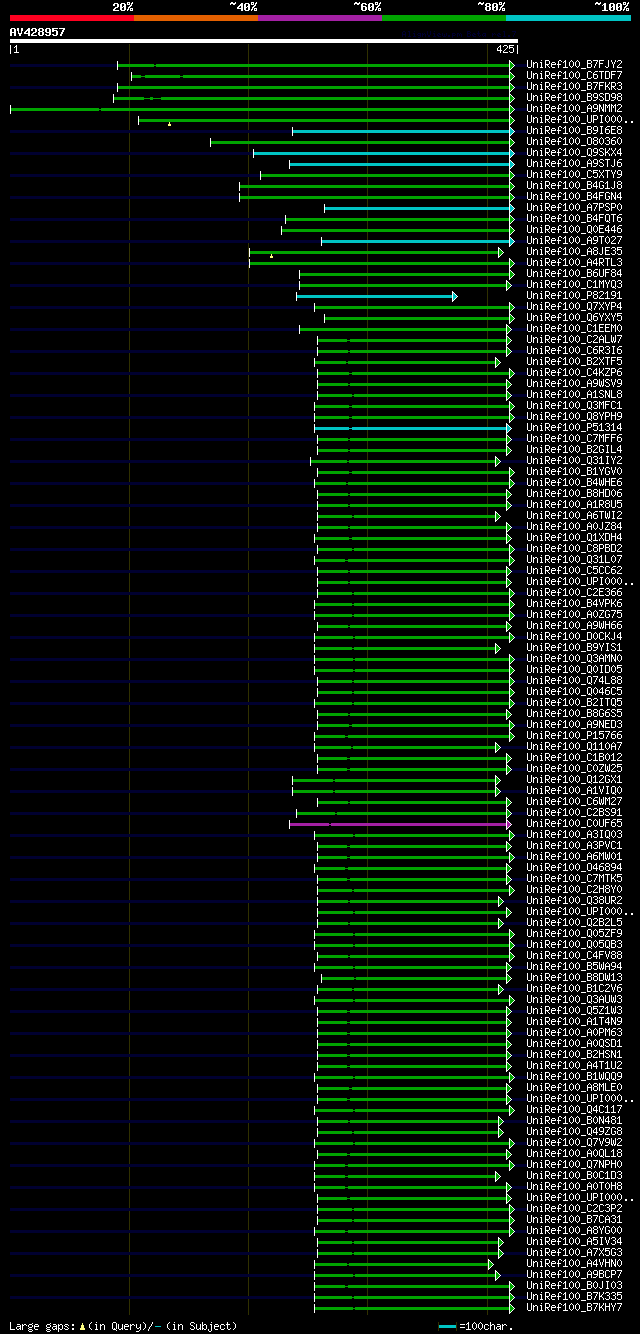Image resolution: width=640 pixels, height=1334 pixels.
Task: Select the label UniRef100_C2C3P2
Action: click(574, 1209)
